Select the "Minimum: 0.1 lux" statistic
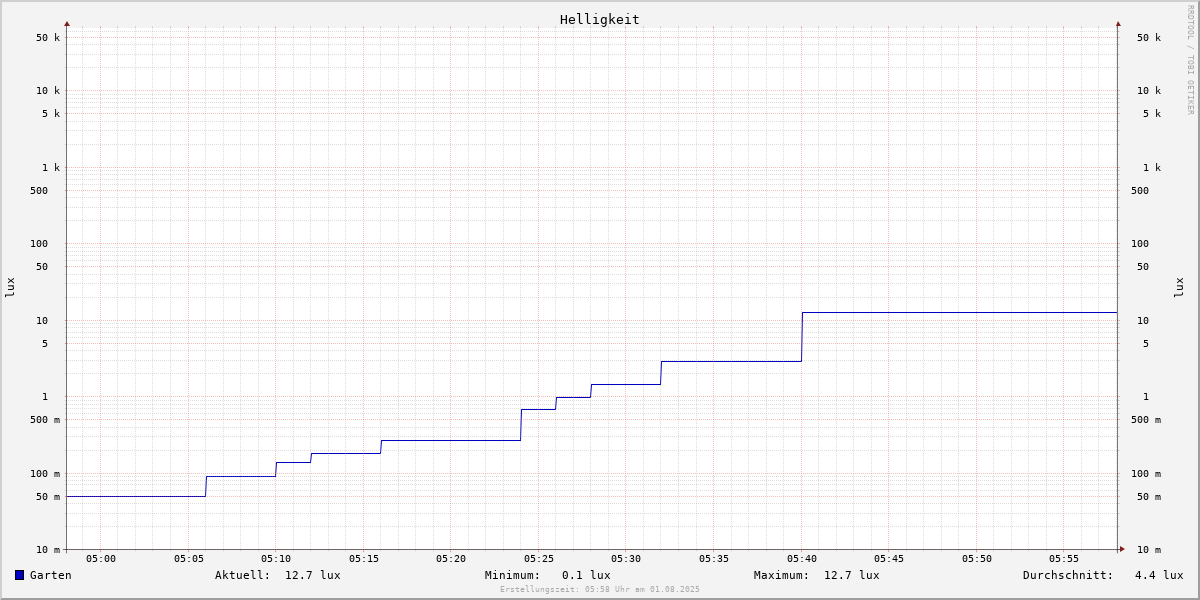This screenshot has width=1200, height=600. point(548,575)
